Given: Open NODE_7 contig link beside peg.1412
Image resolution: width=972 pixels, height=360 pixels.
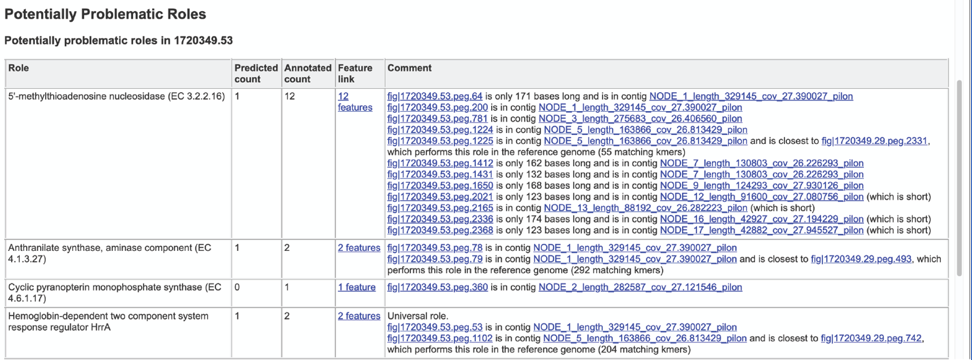Looking at the screenshot, I should click(762, 164).
